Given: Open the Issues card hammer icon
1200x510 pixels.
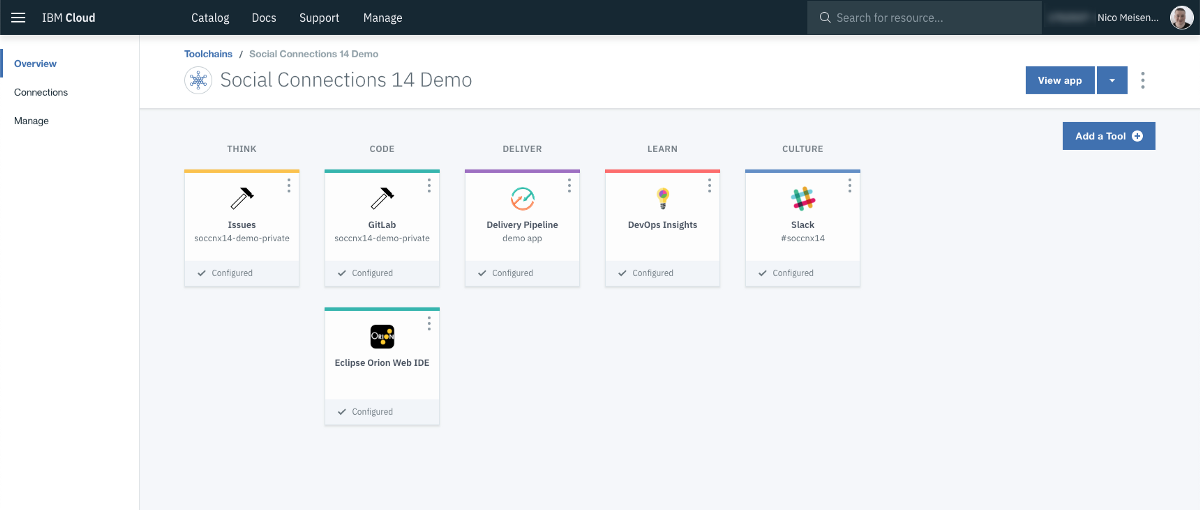Looking at the screenshot, I should [x=242, y=198].
